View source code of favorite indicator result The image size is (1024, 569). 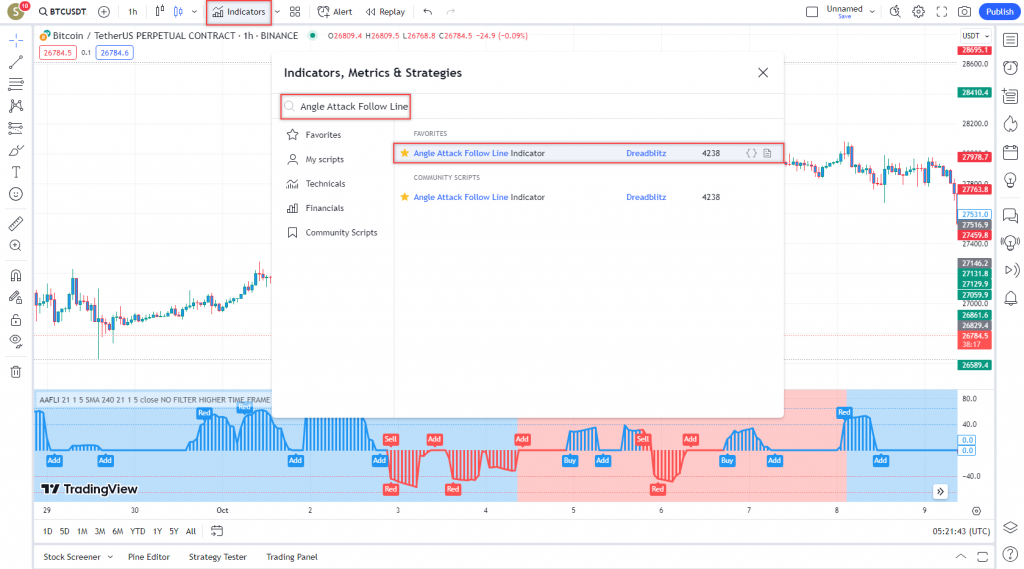click(x=752, y=153)
